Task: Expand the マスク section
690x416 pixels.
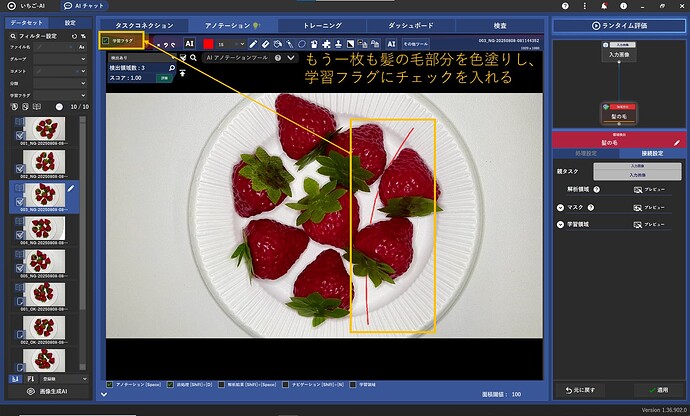Action: 560,207
